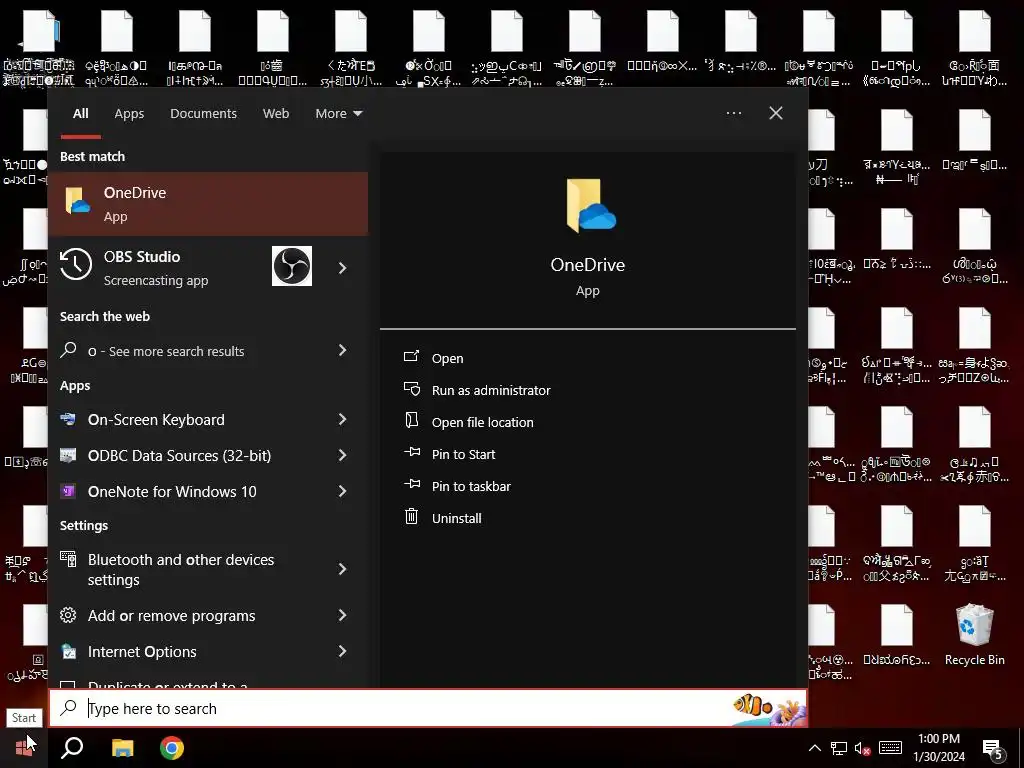Screen dimensions: 1024x768
Task: Open the clock showing 1:00 PM
Action: tap(938, 748)
